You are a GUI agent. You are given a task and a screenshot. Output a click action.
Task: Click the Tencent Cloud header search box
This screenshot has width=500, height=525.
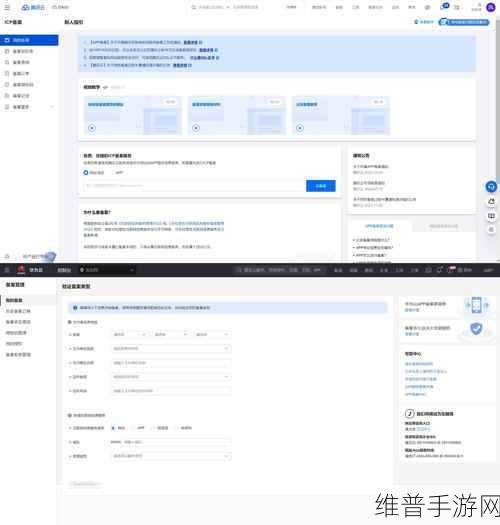[234, 7]
